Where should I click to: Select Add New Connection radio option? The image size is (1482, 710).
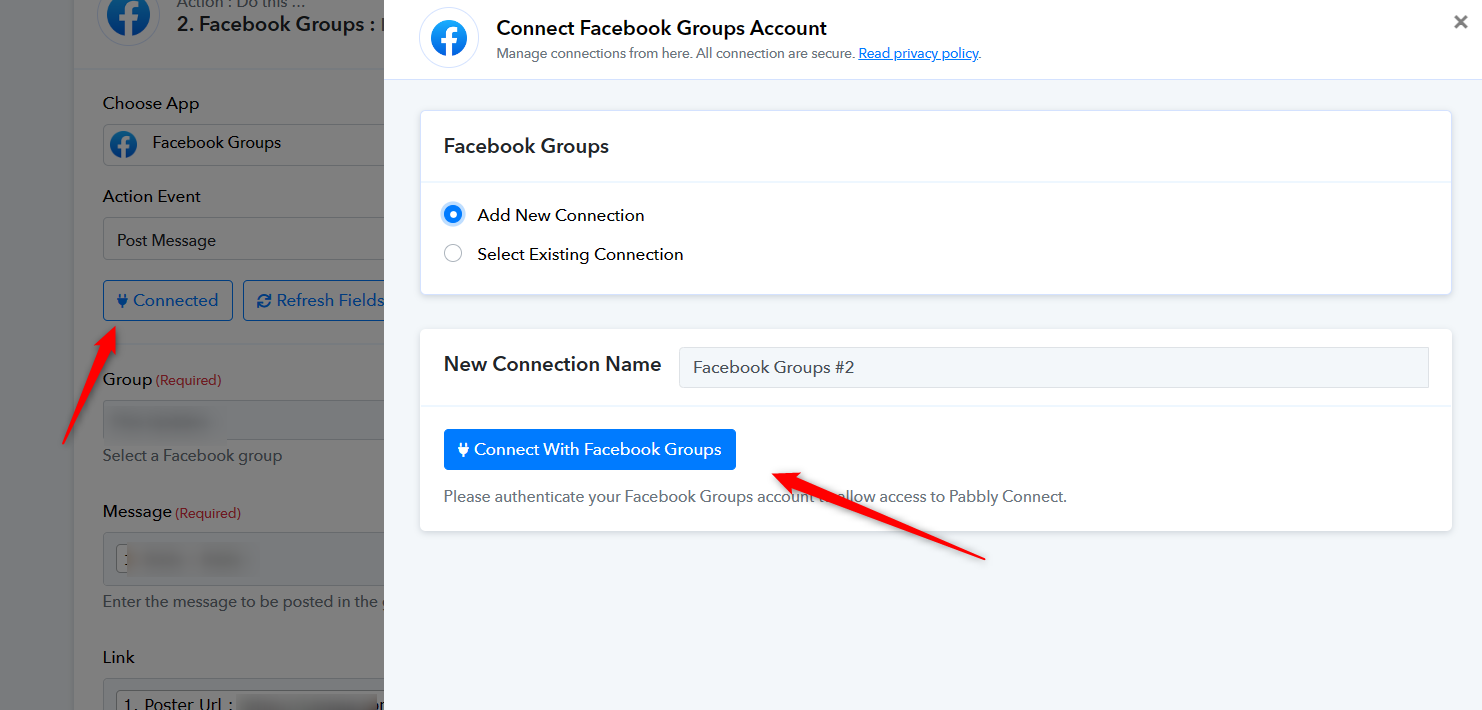coord(453,214)
